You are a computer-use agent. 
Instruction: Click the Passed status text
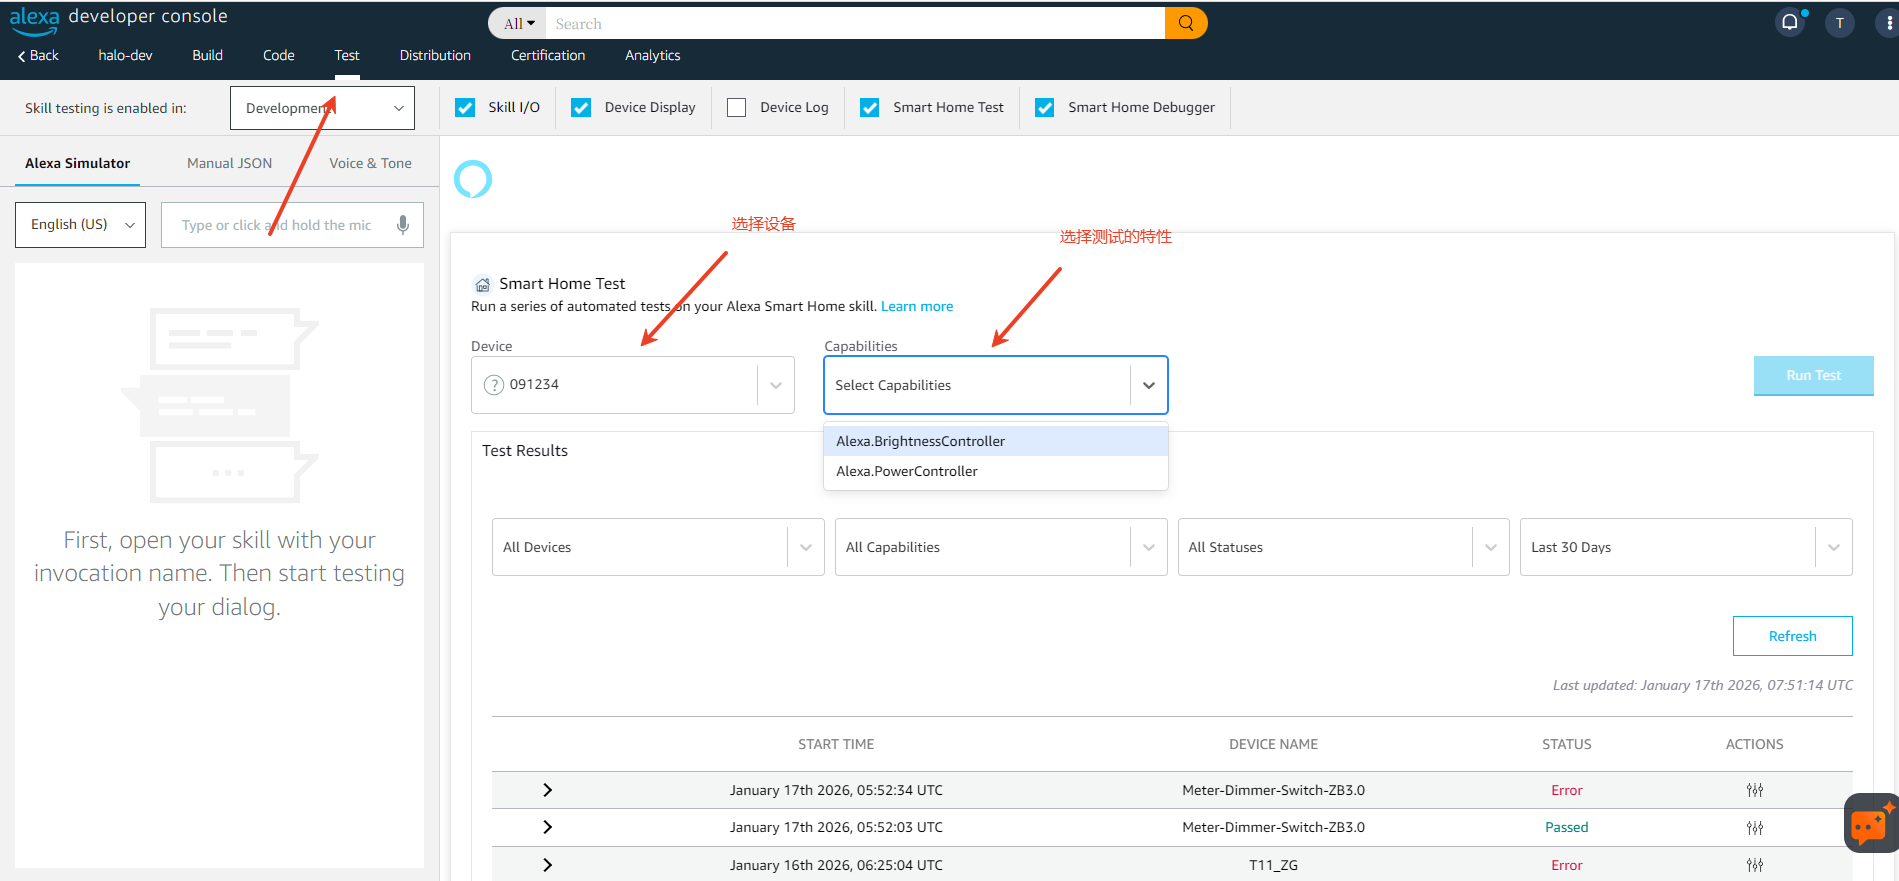tap(1567, 827)
